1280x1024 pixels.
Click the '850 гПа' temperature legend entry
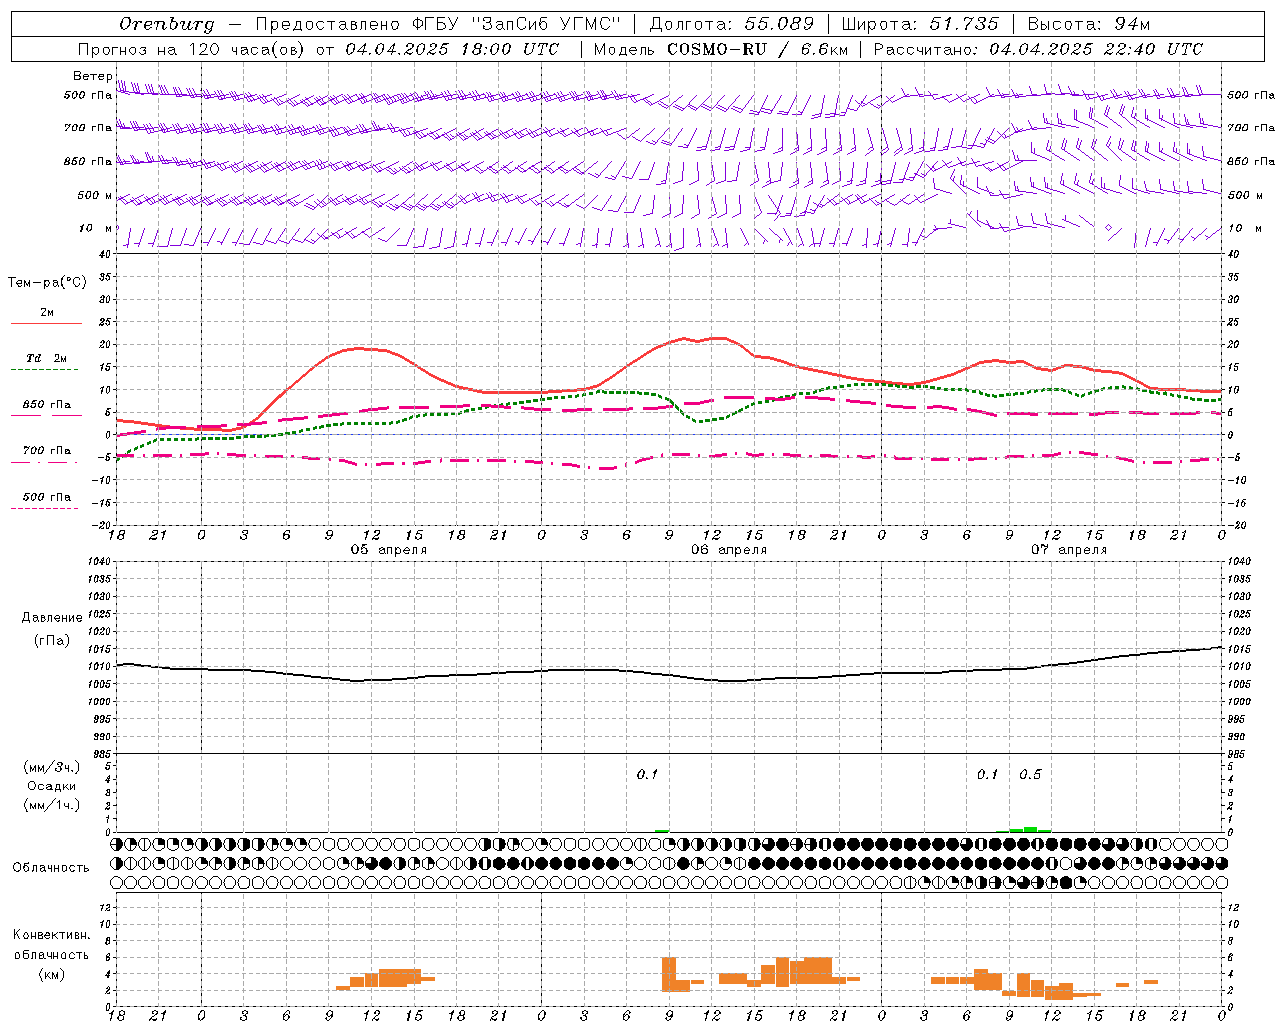(47, 404)
